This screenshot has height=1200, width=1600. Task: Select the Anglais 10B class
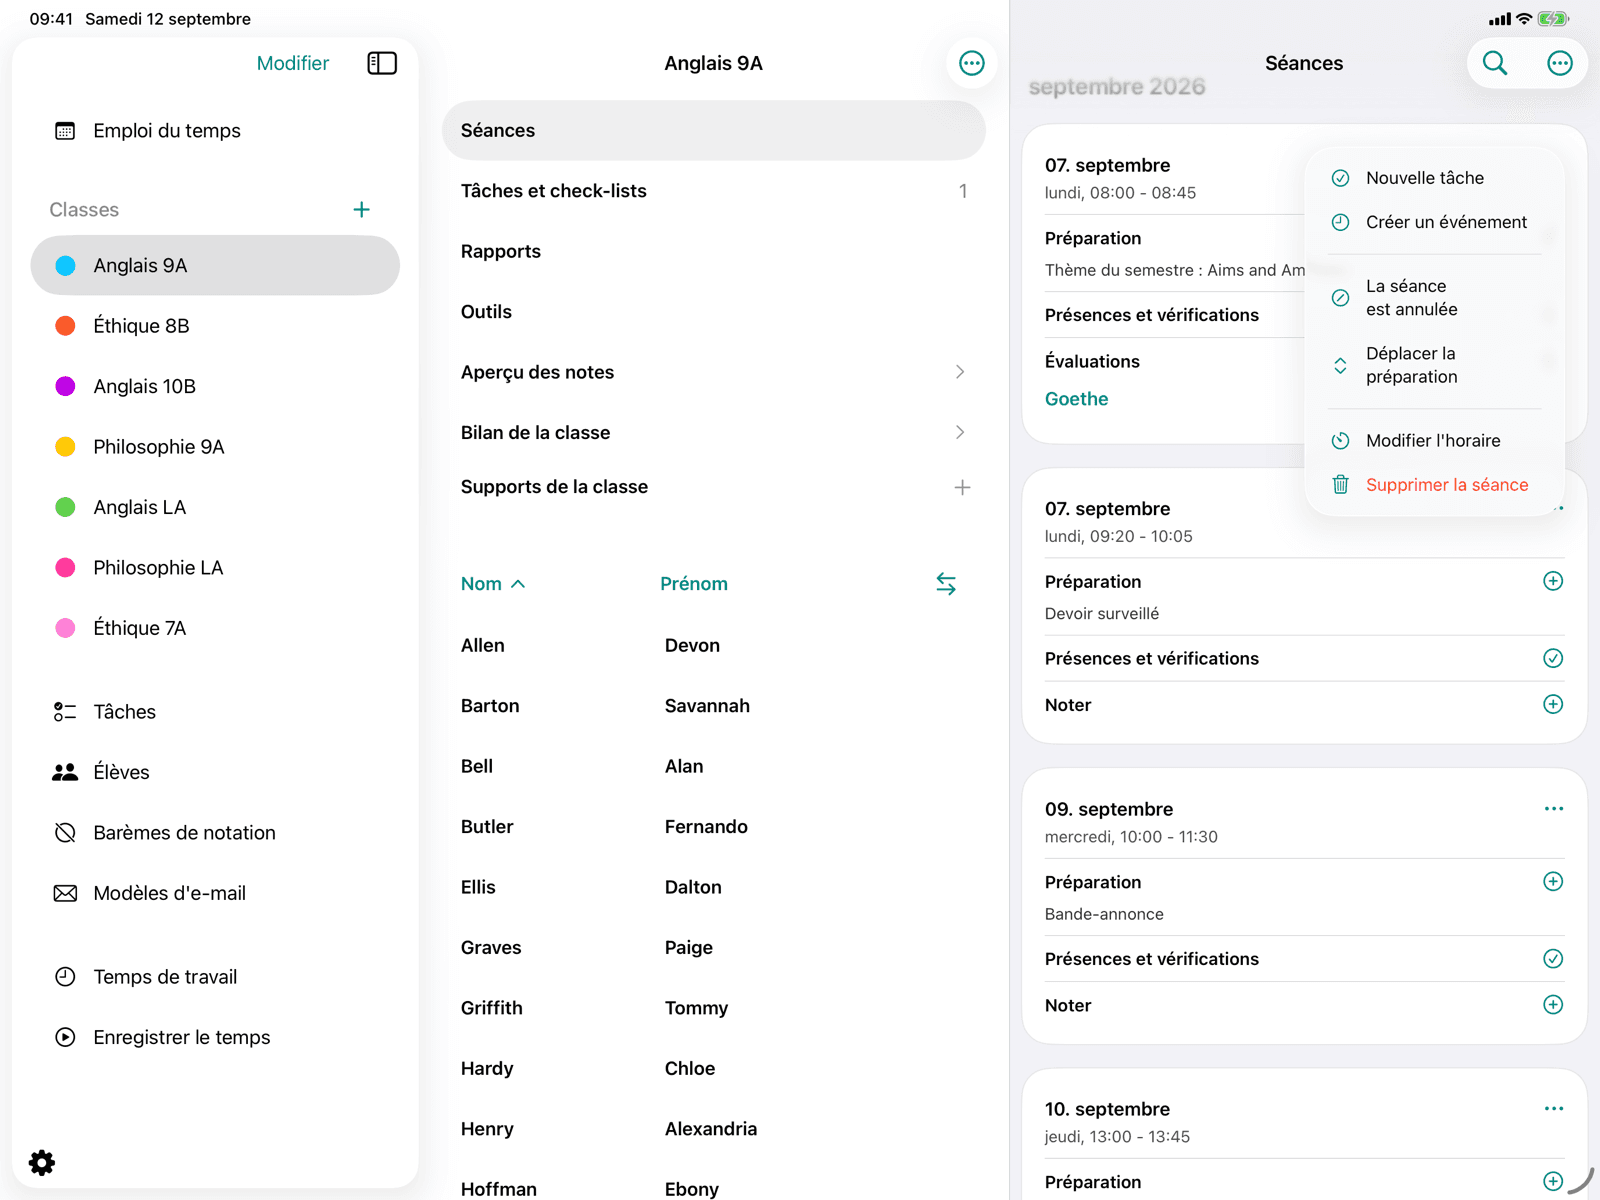(x=215, y=386)
